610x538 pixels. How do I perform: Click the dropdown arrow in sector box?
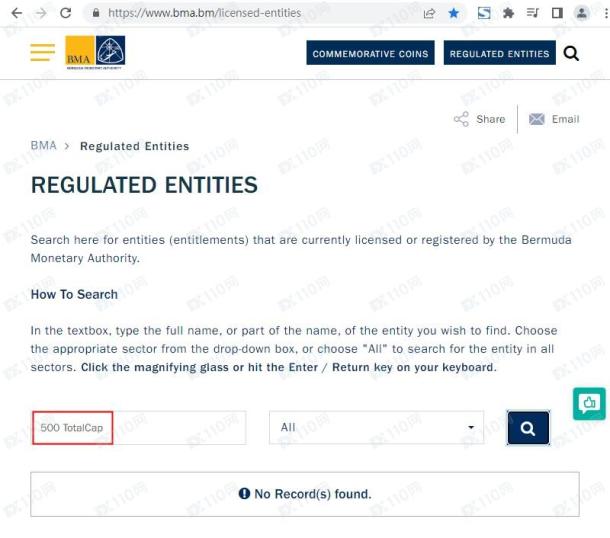471,427
